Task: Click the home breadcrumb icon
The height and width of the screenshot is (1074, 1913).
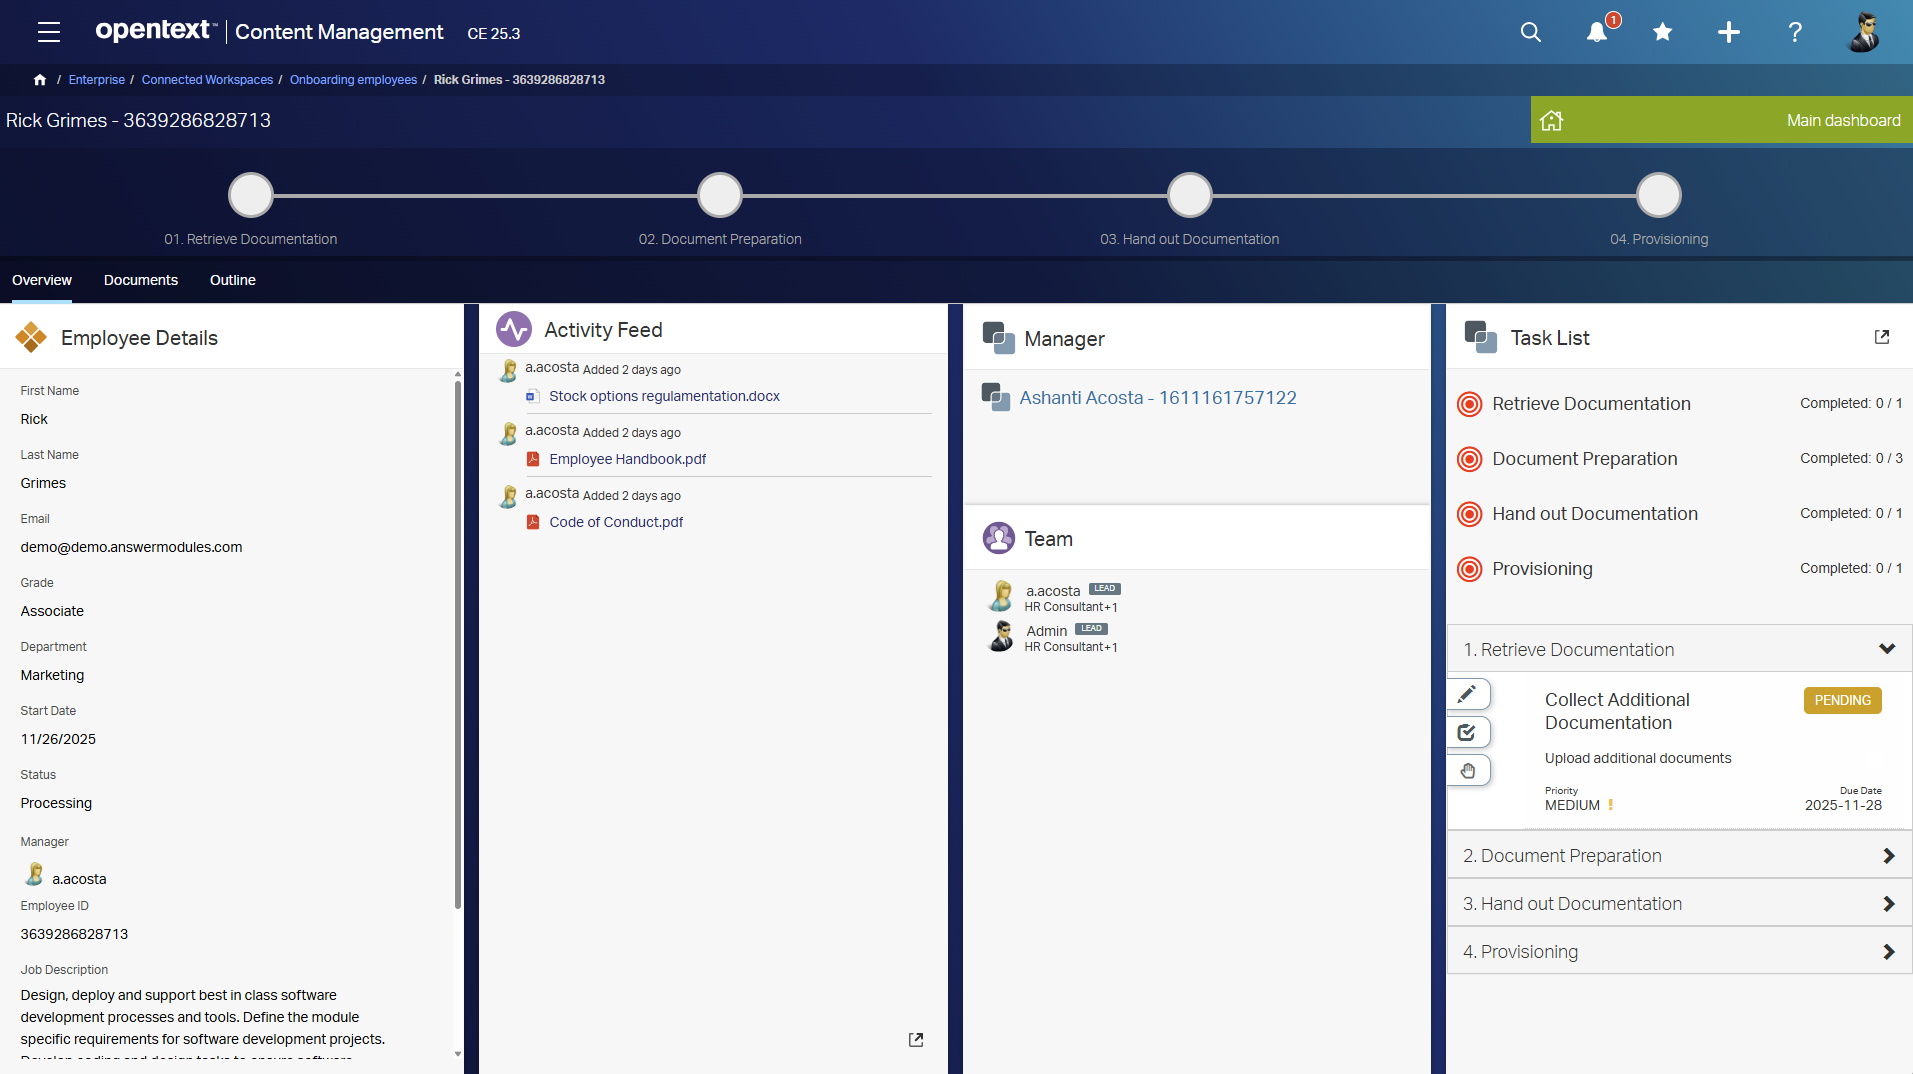Action: 40,80
